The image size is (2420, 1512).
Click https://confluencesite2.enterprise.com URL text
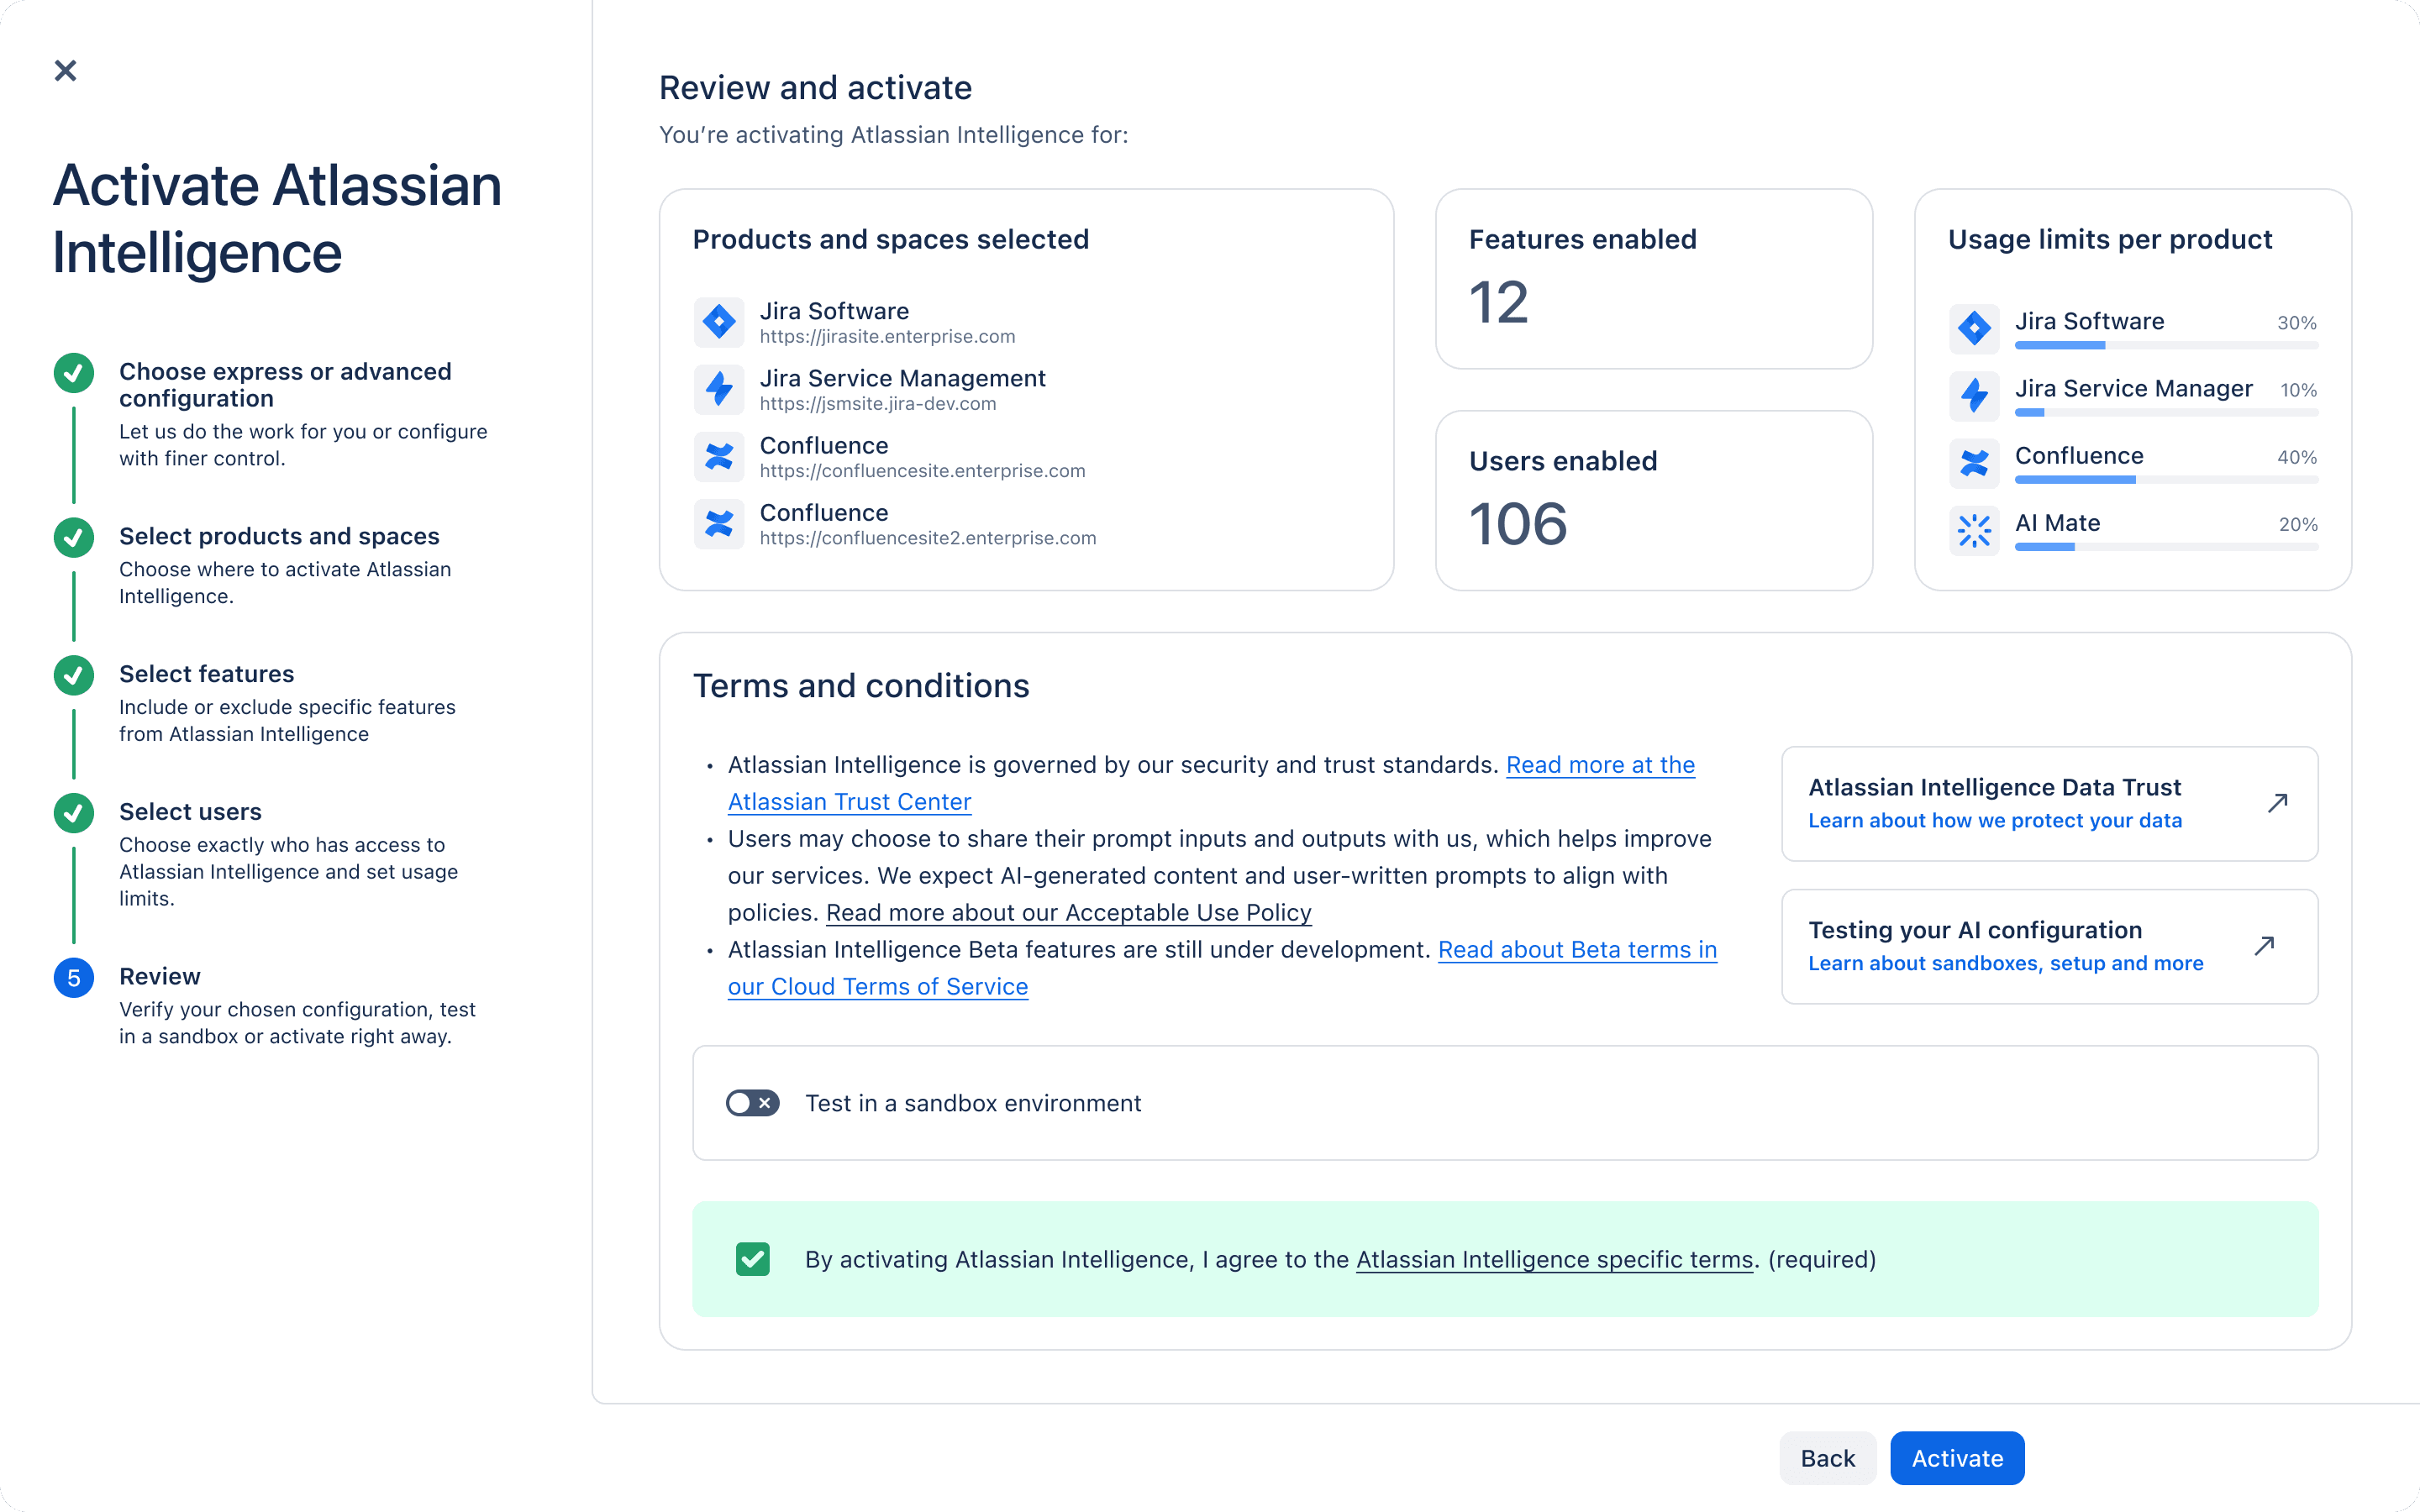click(x=928, y=538)
